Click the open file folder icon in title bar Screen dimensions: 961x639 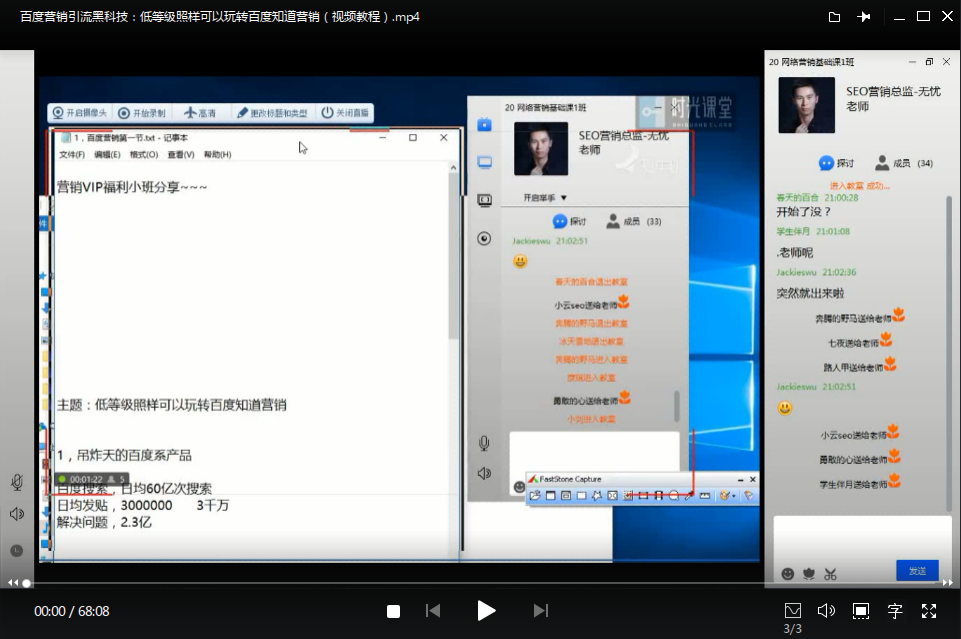coord(834,17)
